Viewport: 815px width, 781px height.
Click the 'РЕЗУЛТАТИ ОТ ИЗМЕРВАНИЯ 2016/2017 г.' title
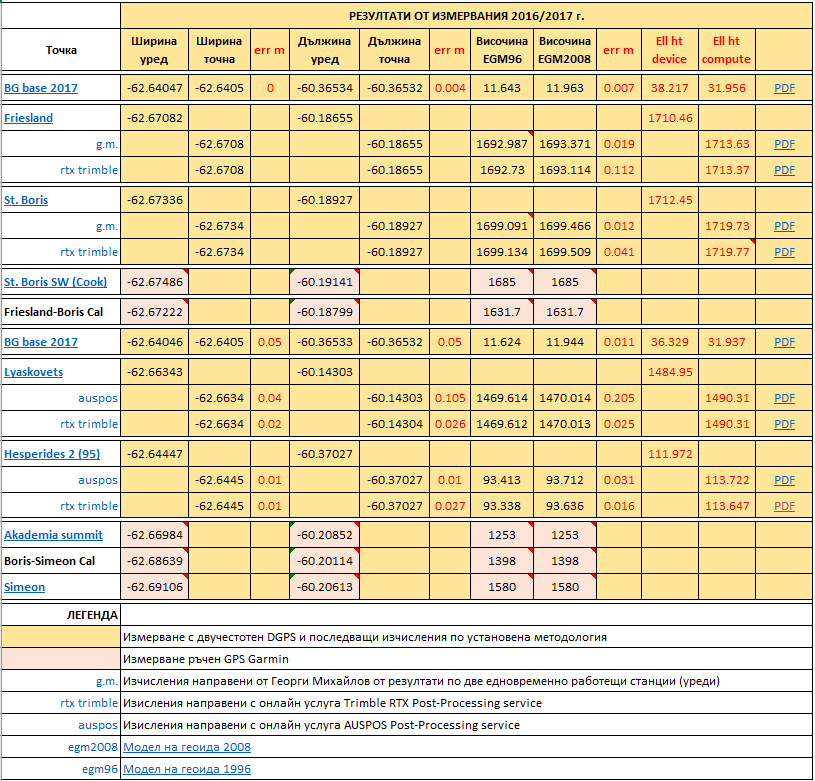tap(466, 16)
